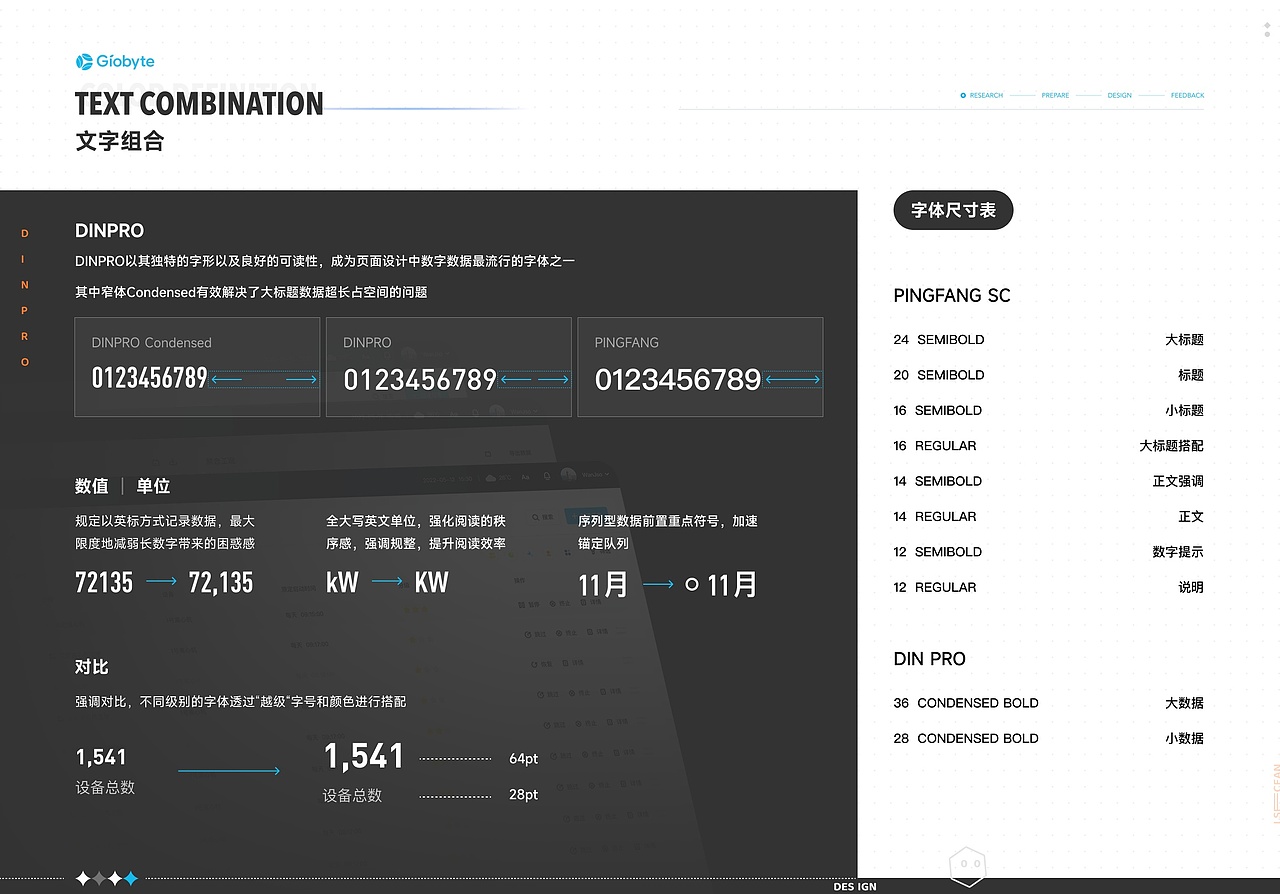1280x894 pixels.
Task: Click the 数值 heading
Action: click(x=92, y=486)
